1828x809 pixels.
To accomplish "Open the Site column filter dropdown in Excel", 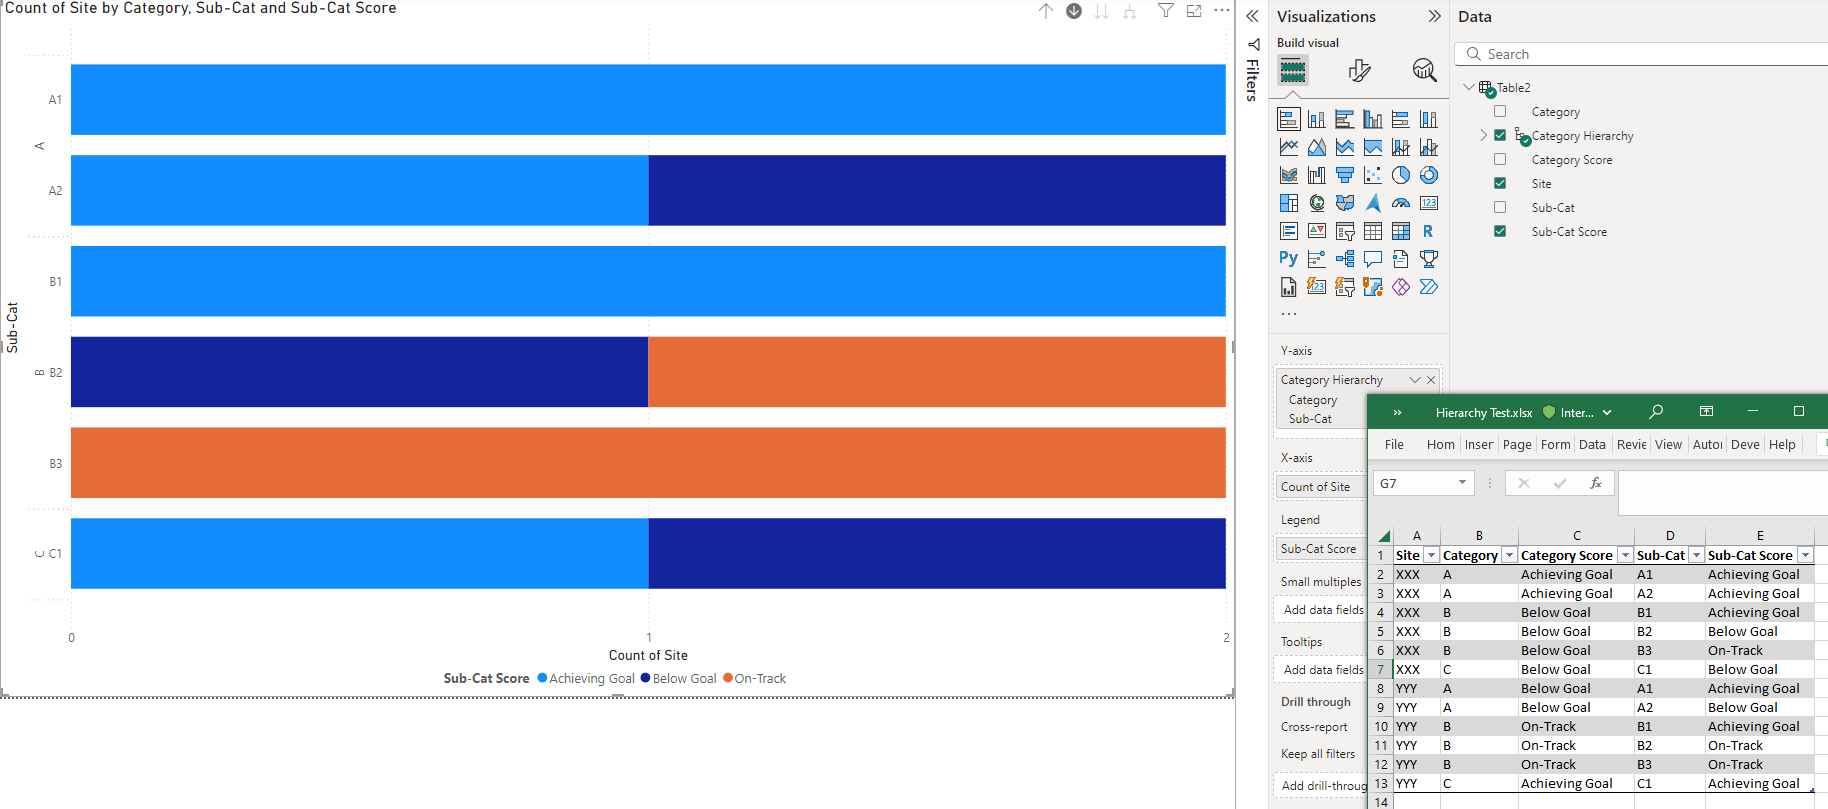I will 1432,555.
